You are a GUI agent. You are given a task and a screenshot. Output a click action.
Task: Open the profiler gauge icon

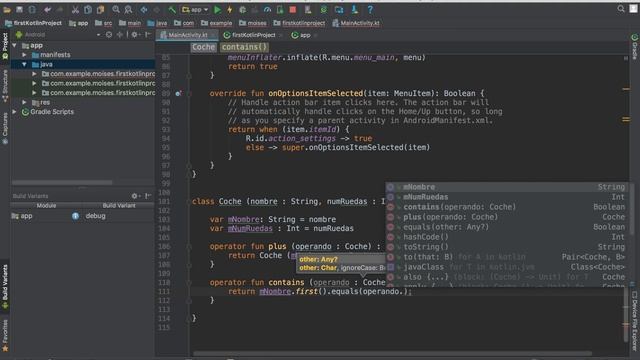[x=267, y=9]
